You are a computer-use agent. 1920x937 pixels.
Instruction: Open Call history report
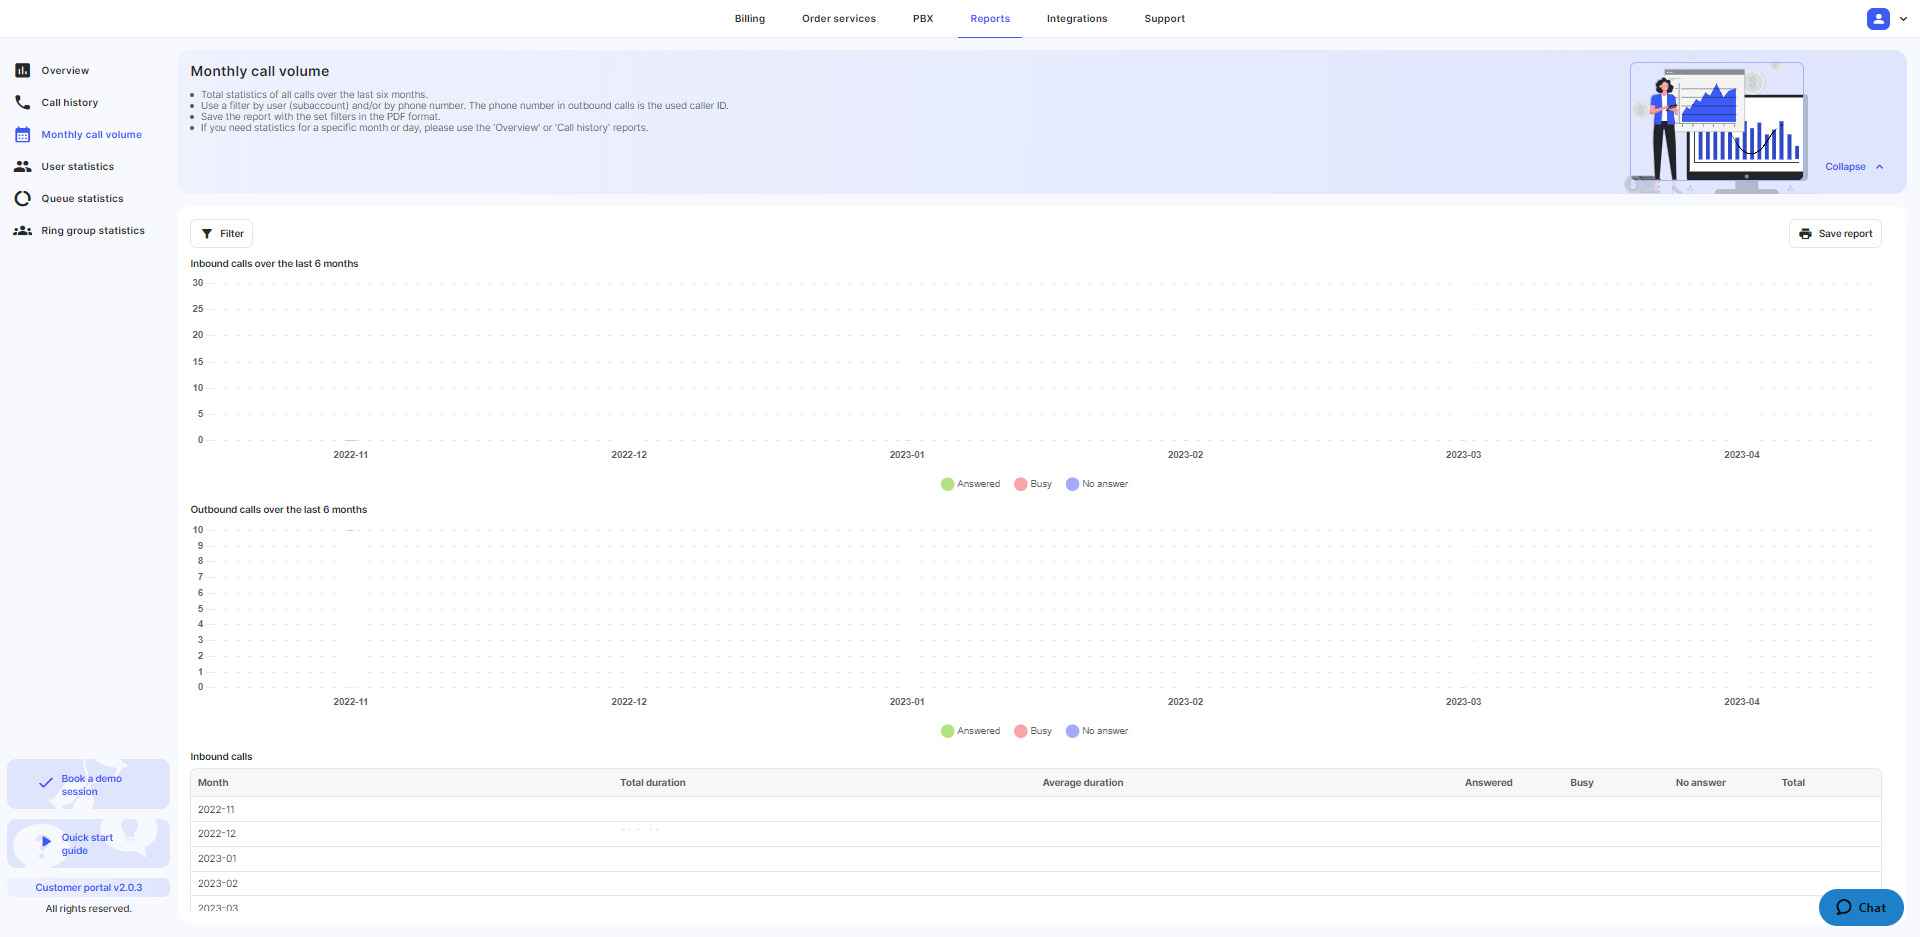tap(70, 103)
